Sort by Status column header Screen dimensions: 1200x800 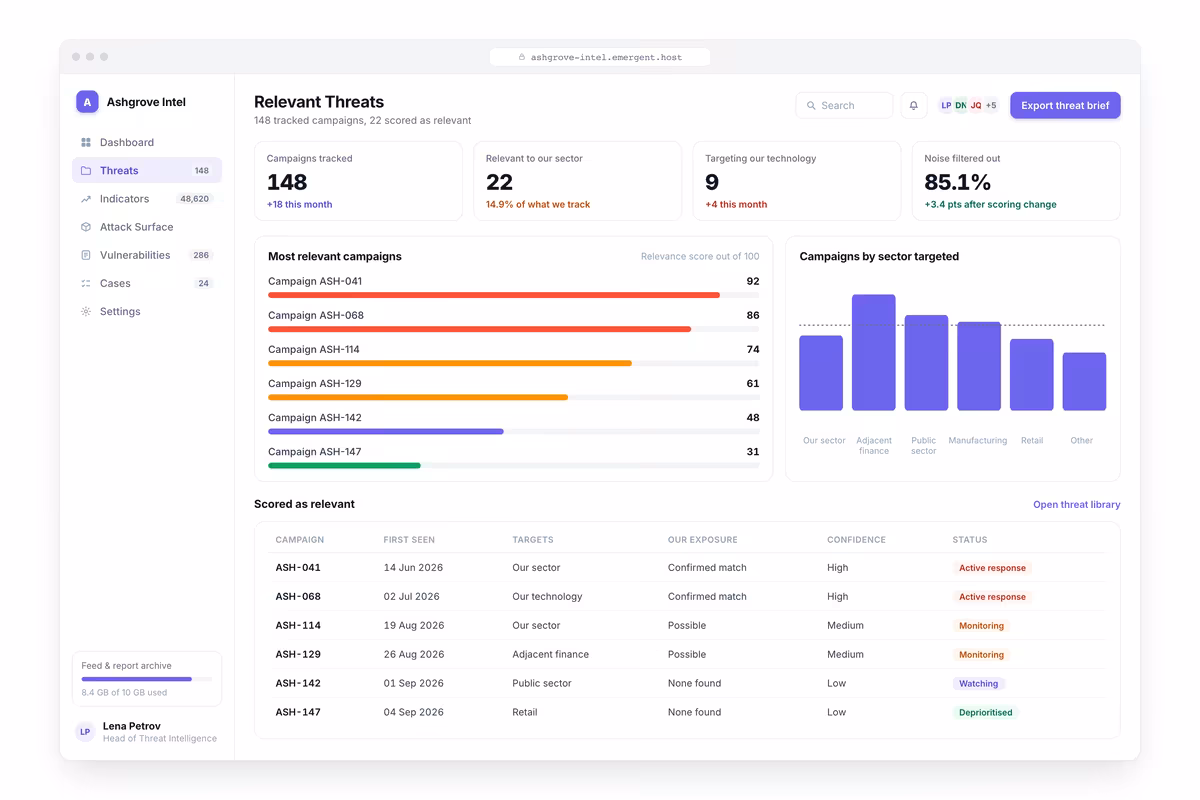coord(970,540)
